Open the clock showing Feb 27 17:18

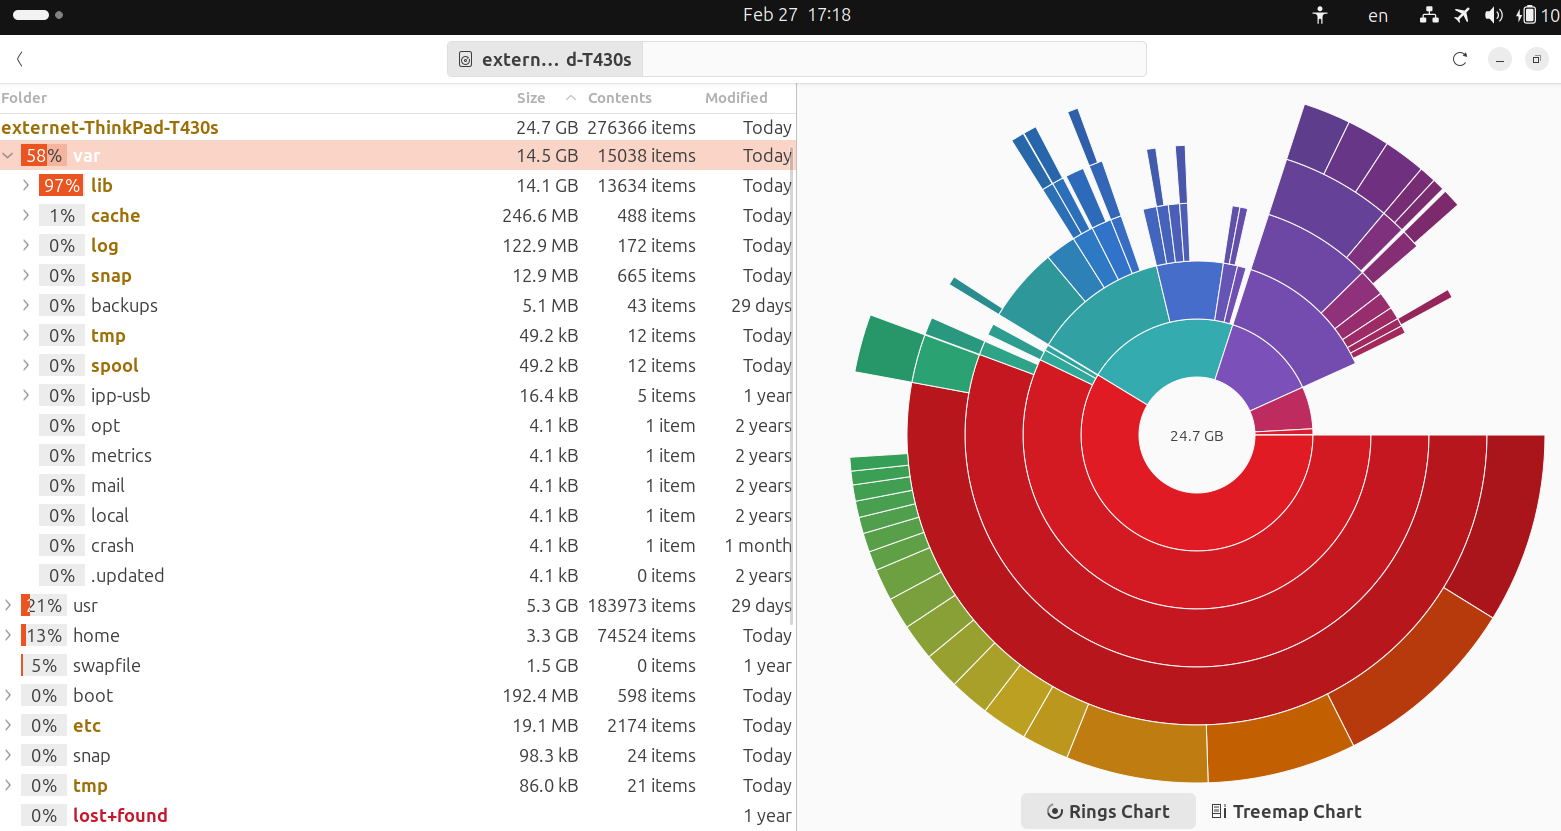[x=796, y=15]
